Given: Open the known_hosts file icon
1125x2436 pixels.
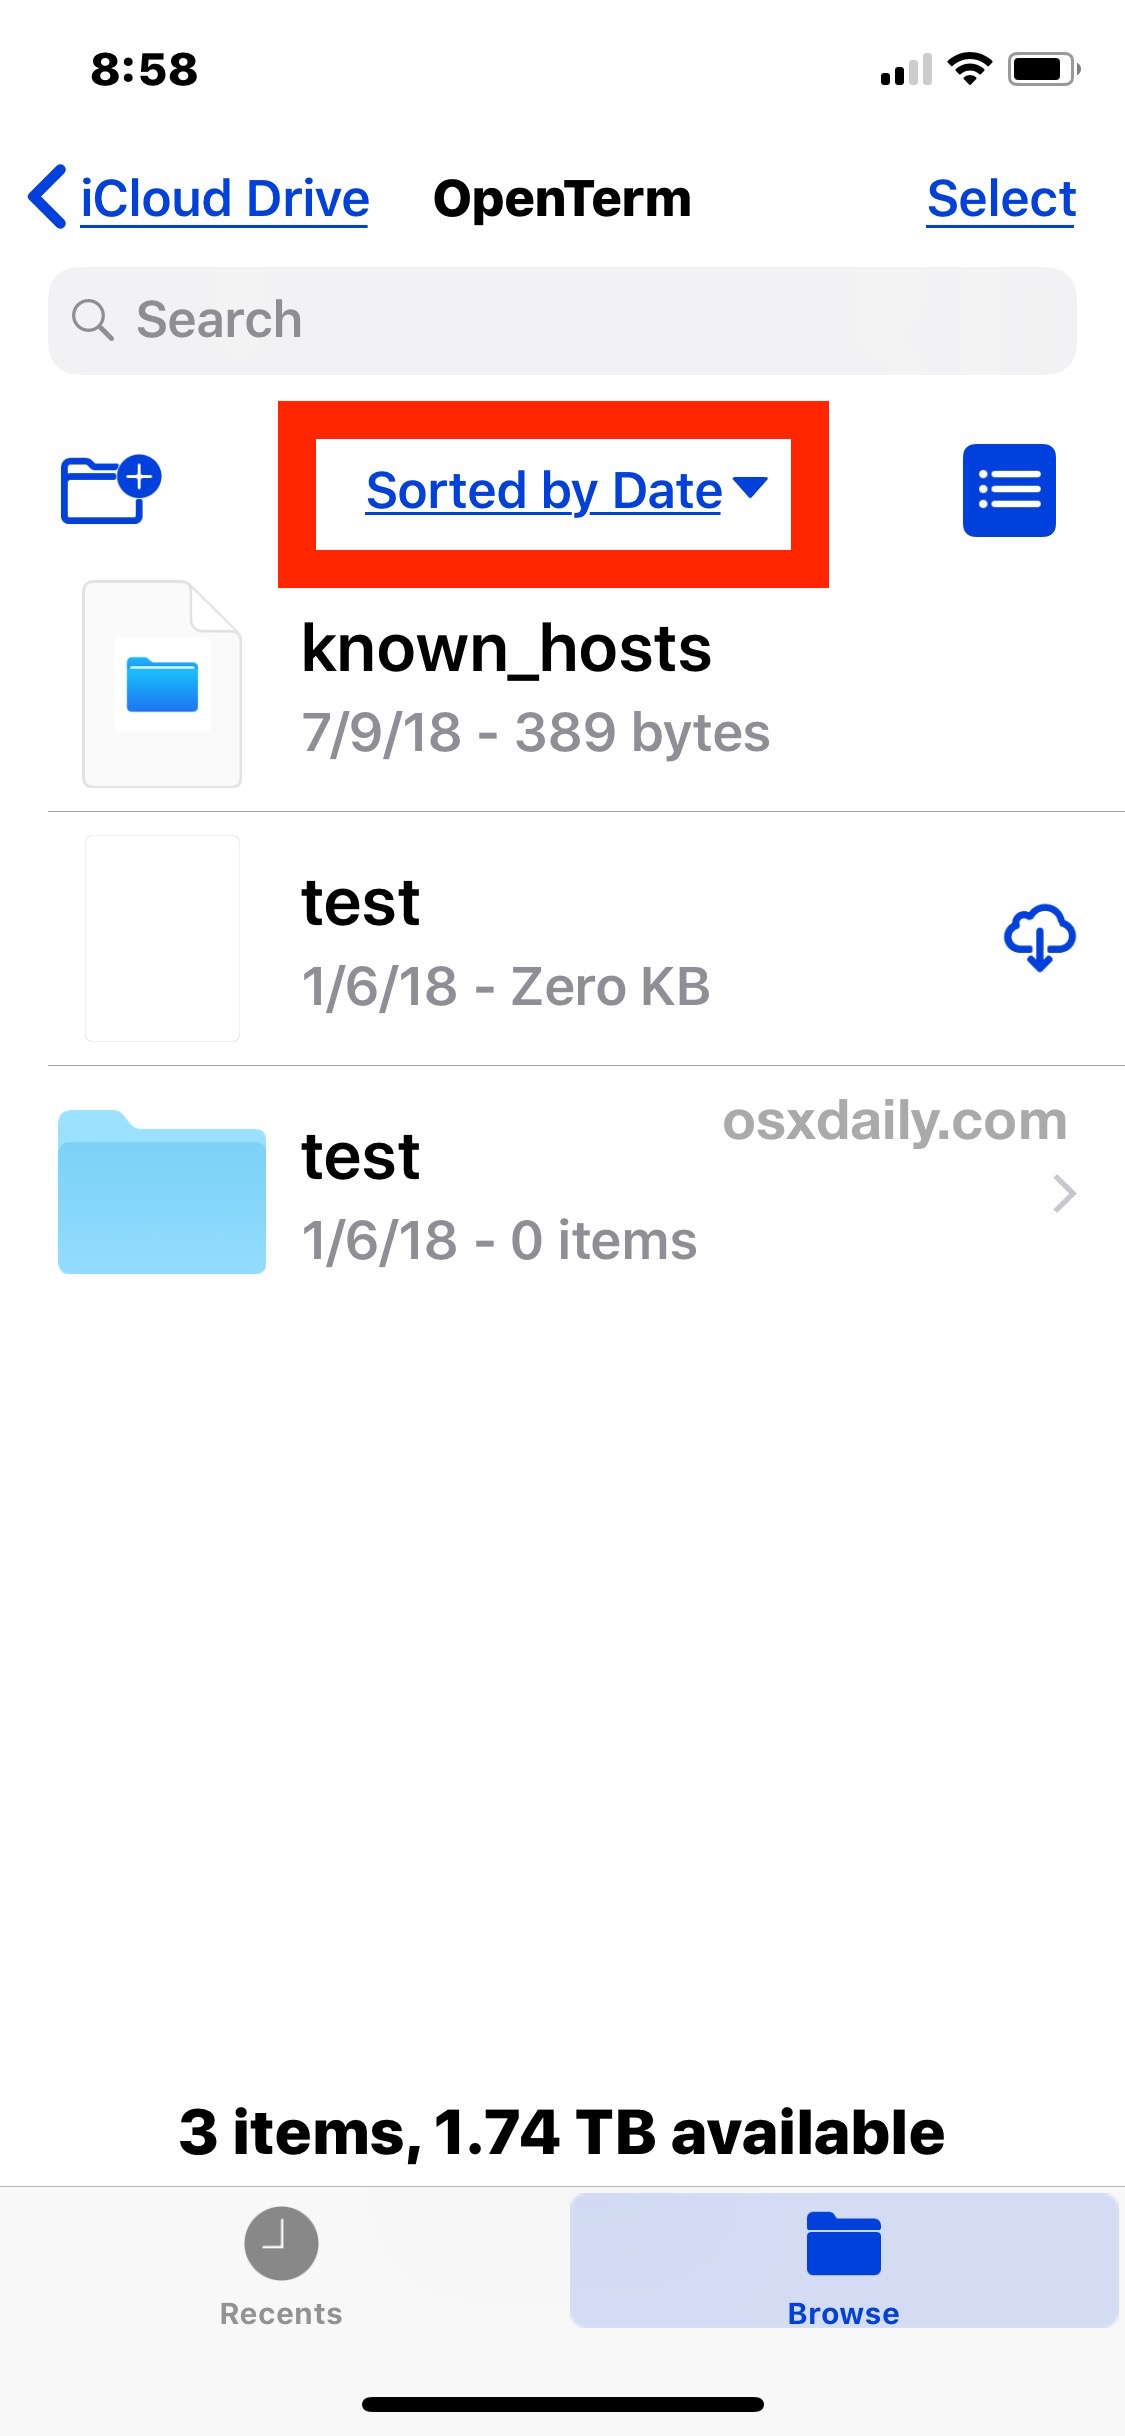Looking at the screenshot, I should 161,683.
